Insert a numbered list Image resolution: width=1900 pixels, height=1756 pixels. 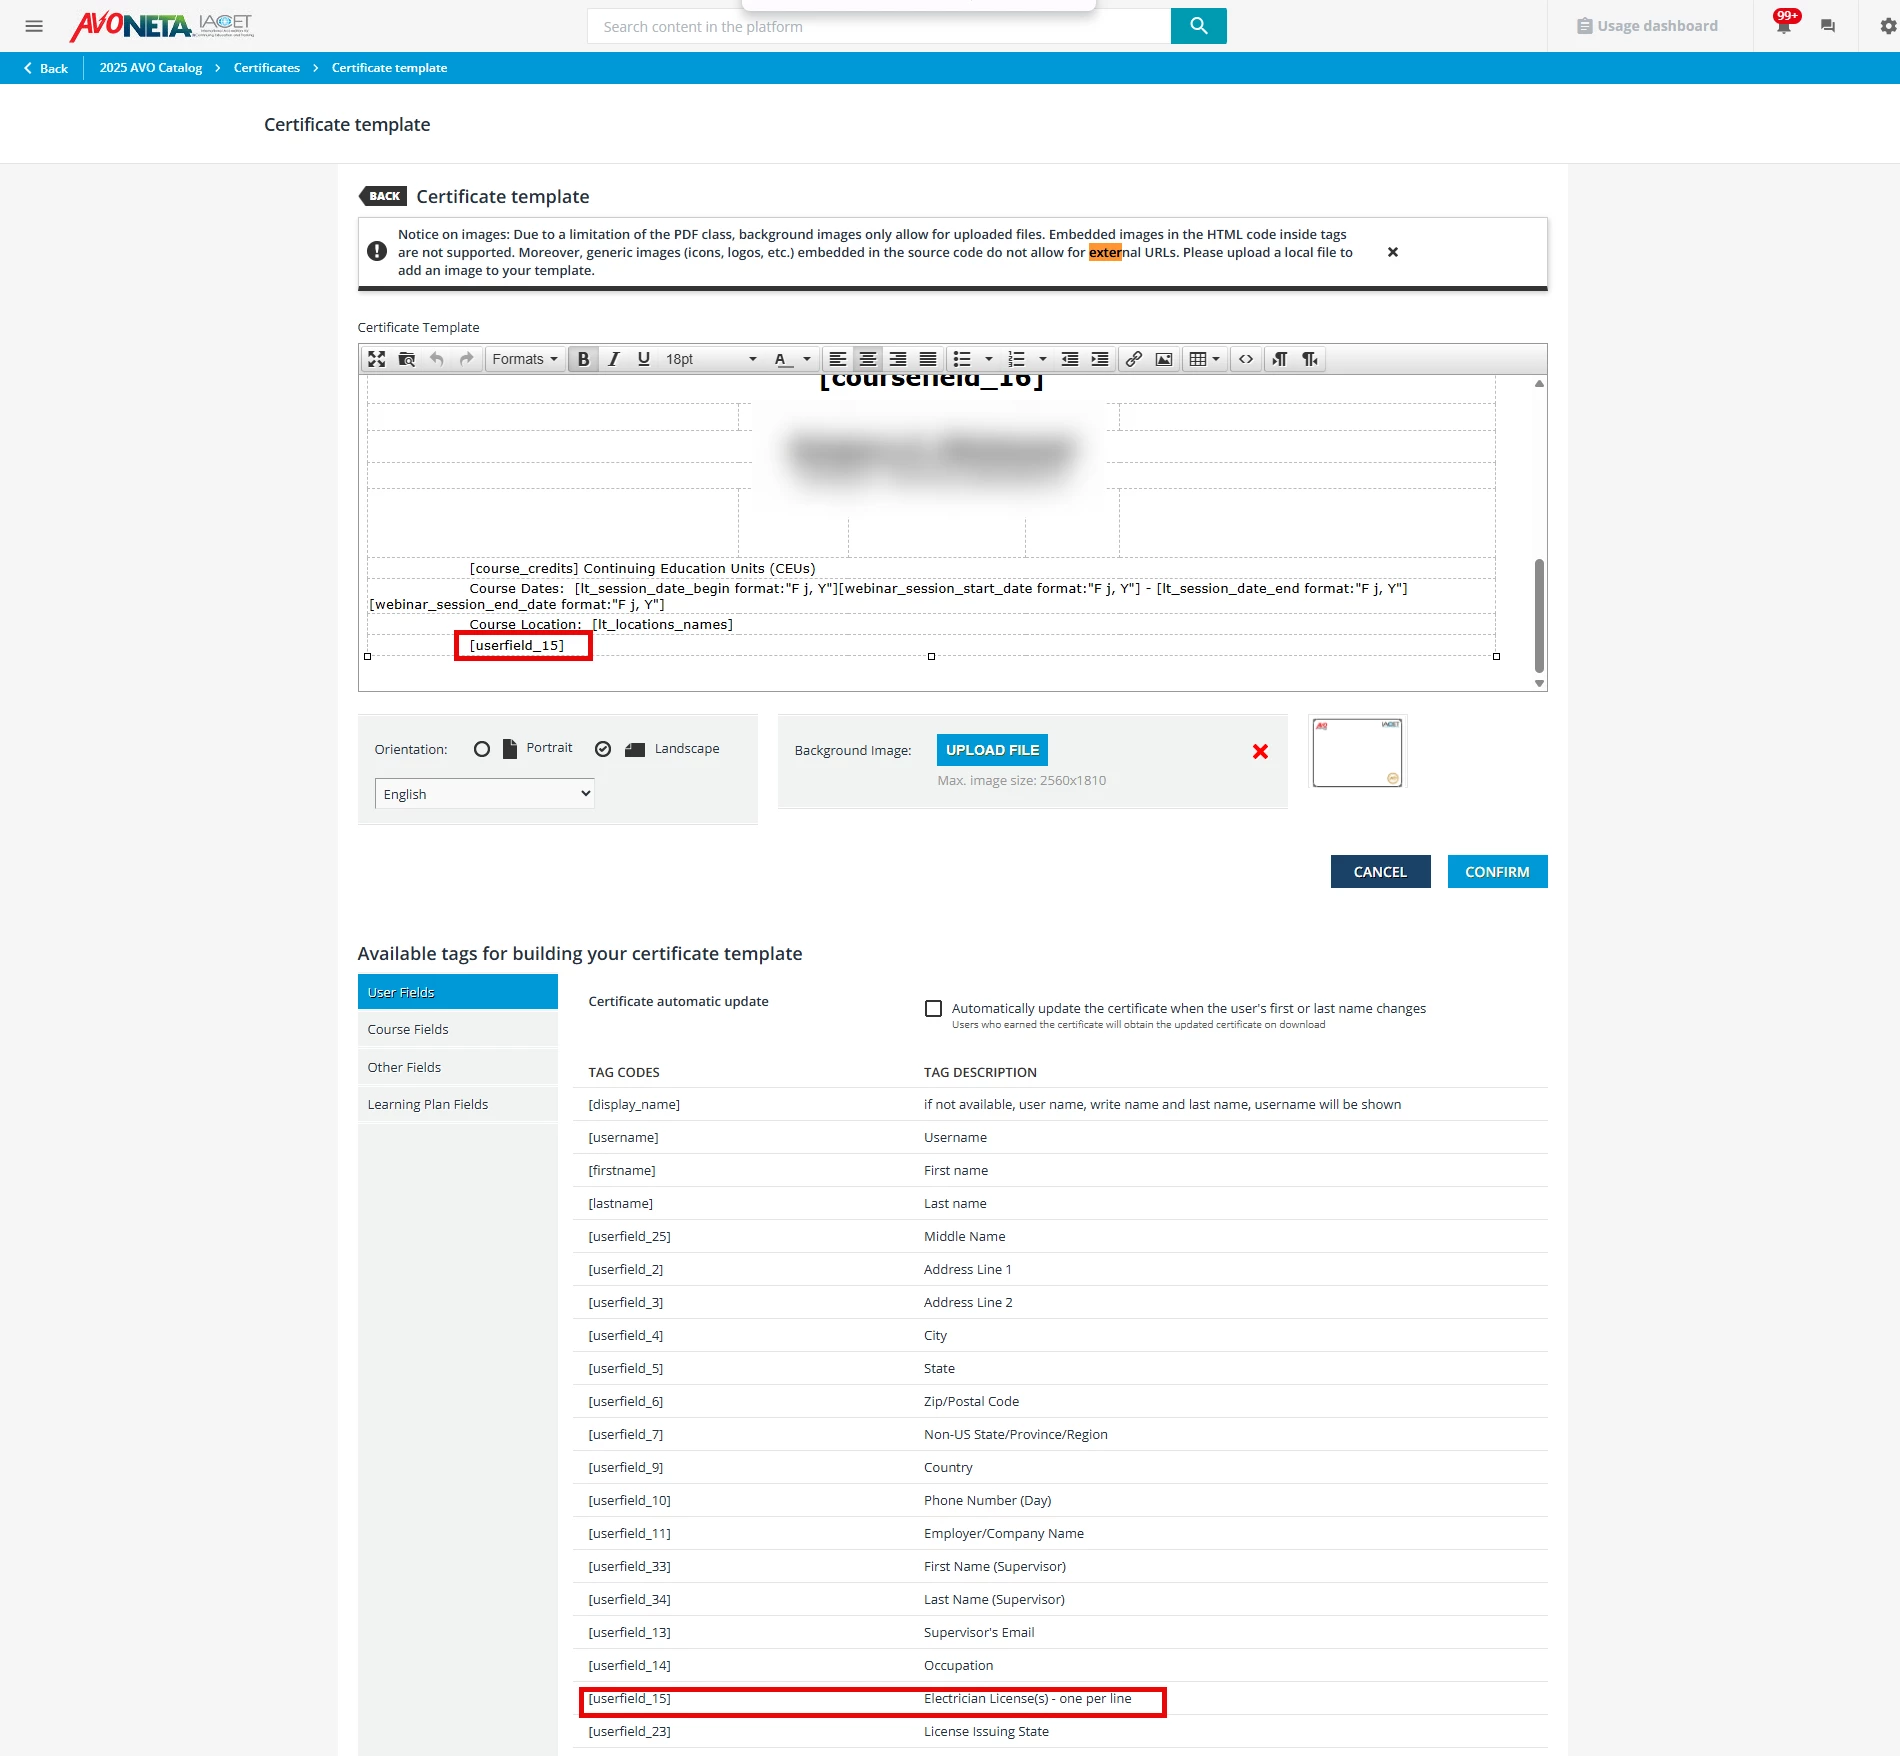1016,359
